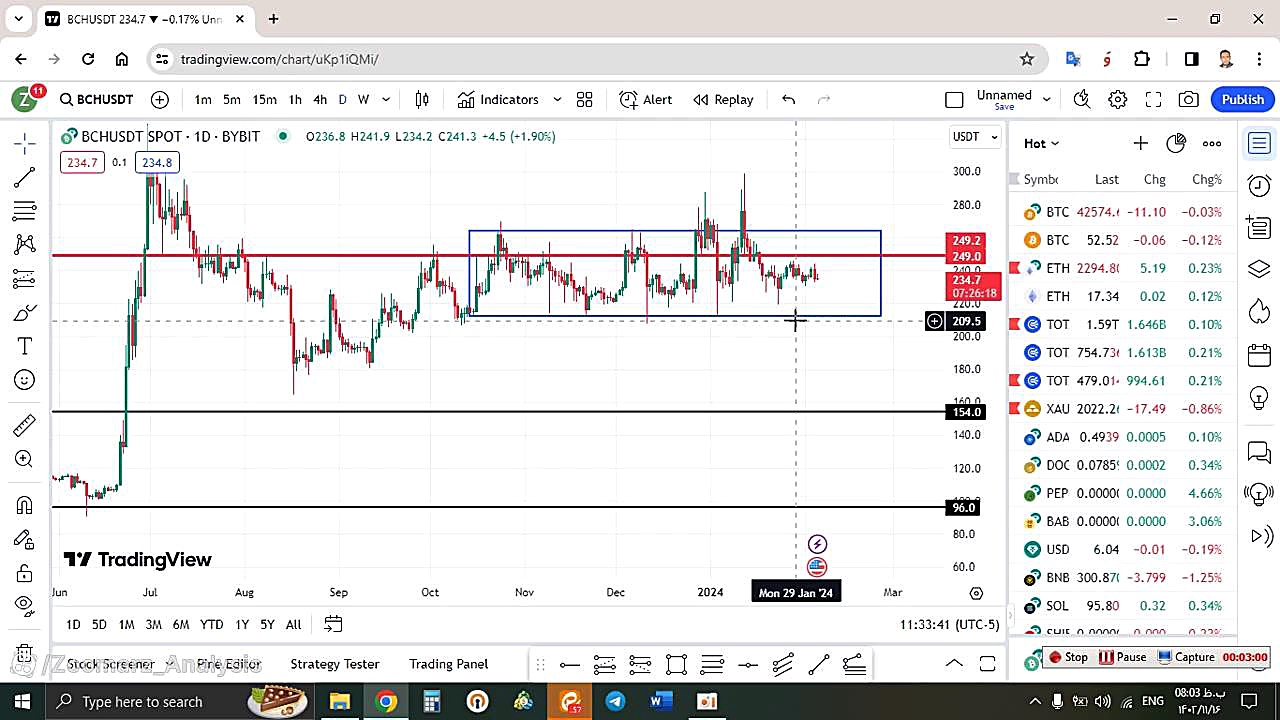This screenshot has width=1280, height=720.
Task: Open the timezone 11:33:41 (UTC-5) menu
Action: pyautogui.click(x=949, y=624)
